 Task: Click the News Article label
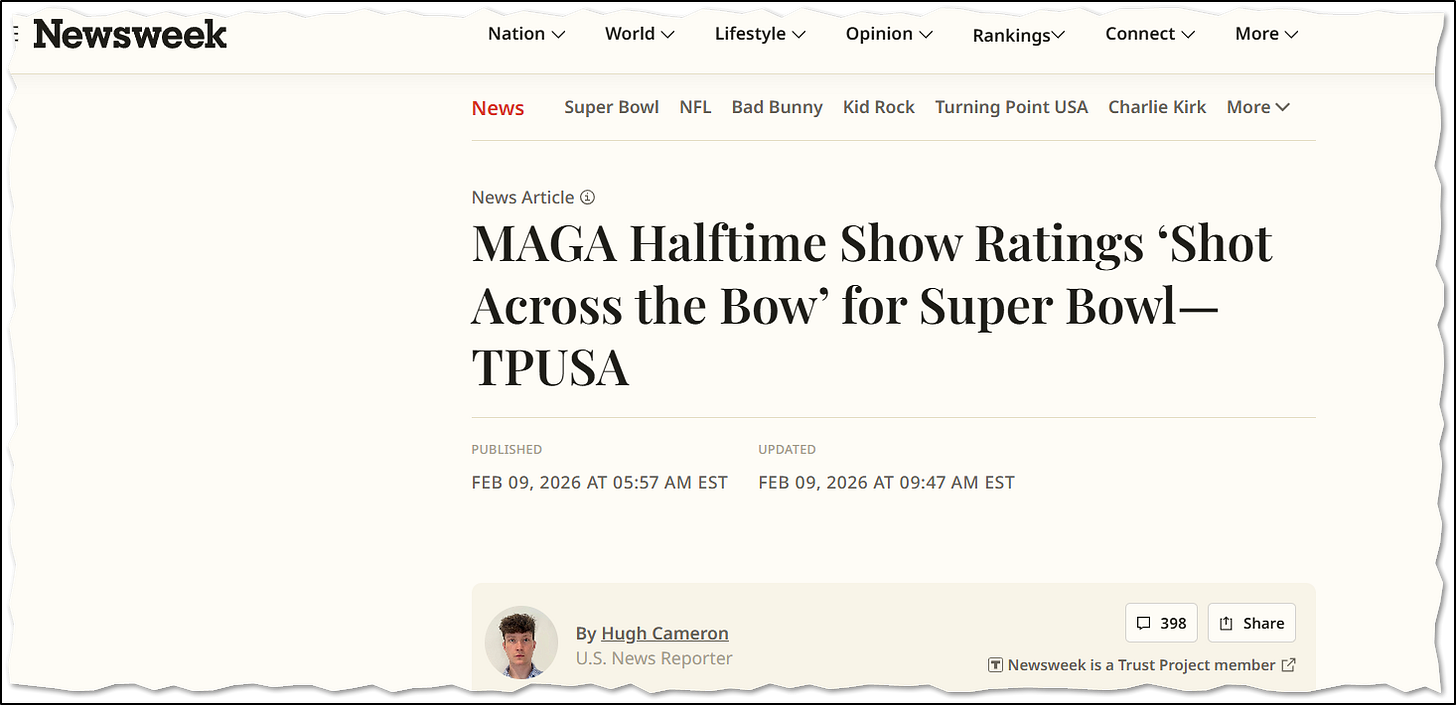pos(523,197)
